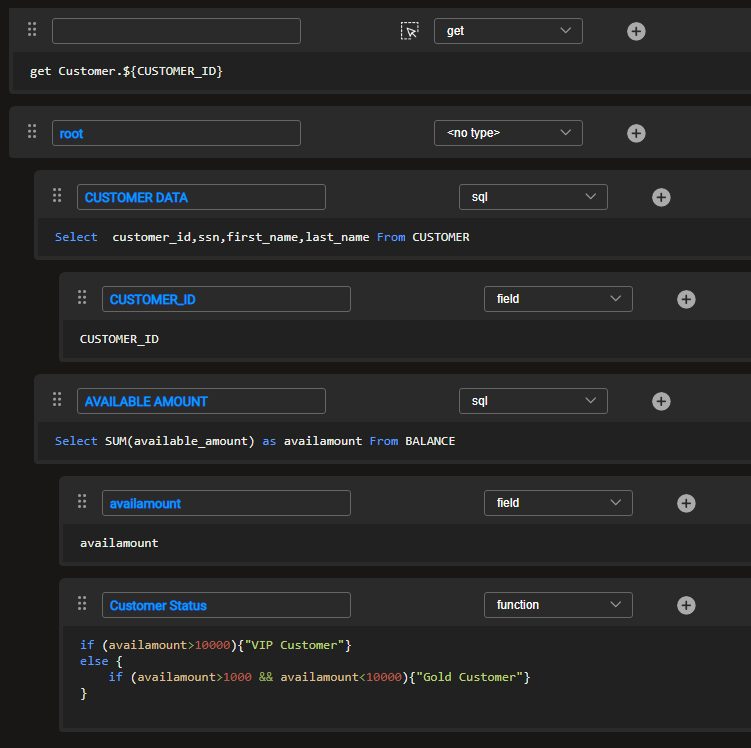This screenshot has width=751, height=748.
Task: Click drag handle beside the root name field
Action: [32, 132]
